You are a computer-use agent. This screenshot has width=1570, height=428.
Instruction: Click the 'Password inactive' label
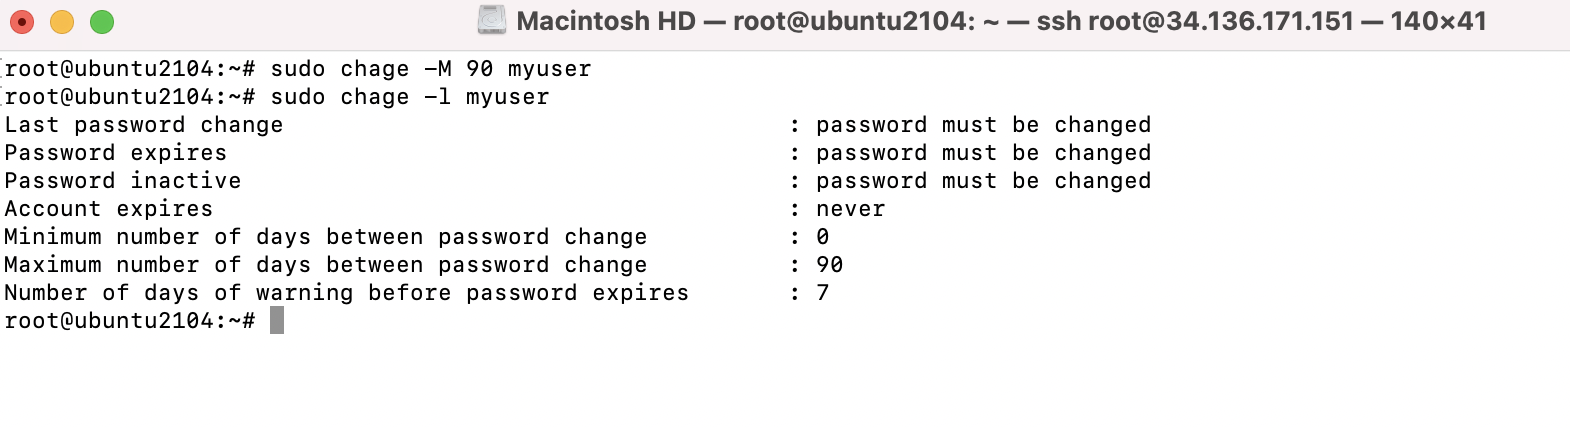pos(123,181)
